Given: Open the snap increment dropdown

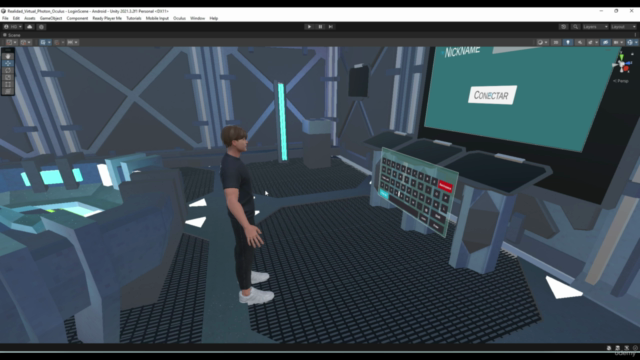Looking at the screenshot, I should pos(73,42).
